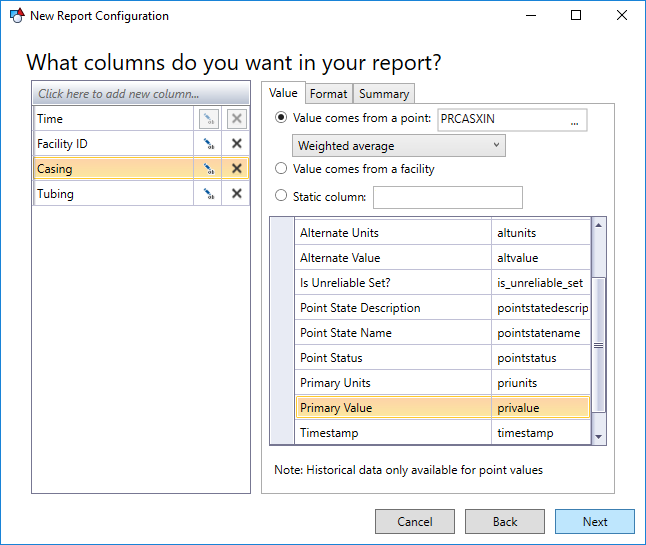Switch to the Summary tab

click(384, 94)
